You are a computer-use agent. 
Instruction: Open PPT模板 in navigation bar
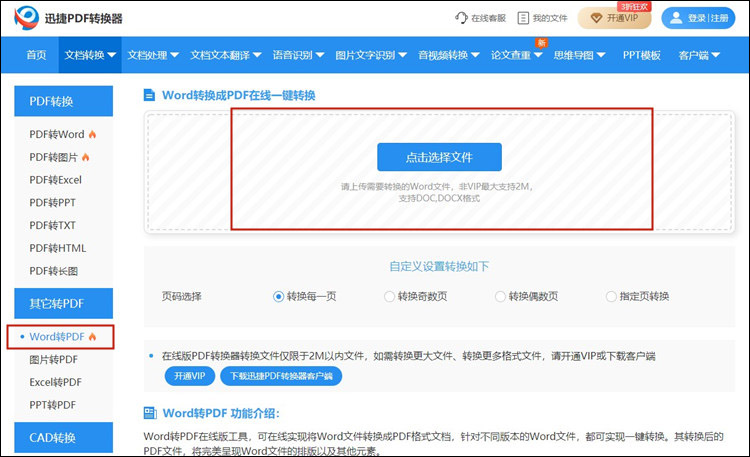pos(641,55)
